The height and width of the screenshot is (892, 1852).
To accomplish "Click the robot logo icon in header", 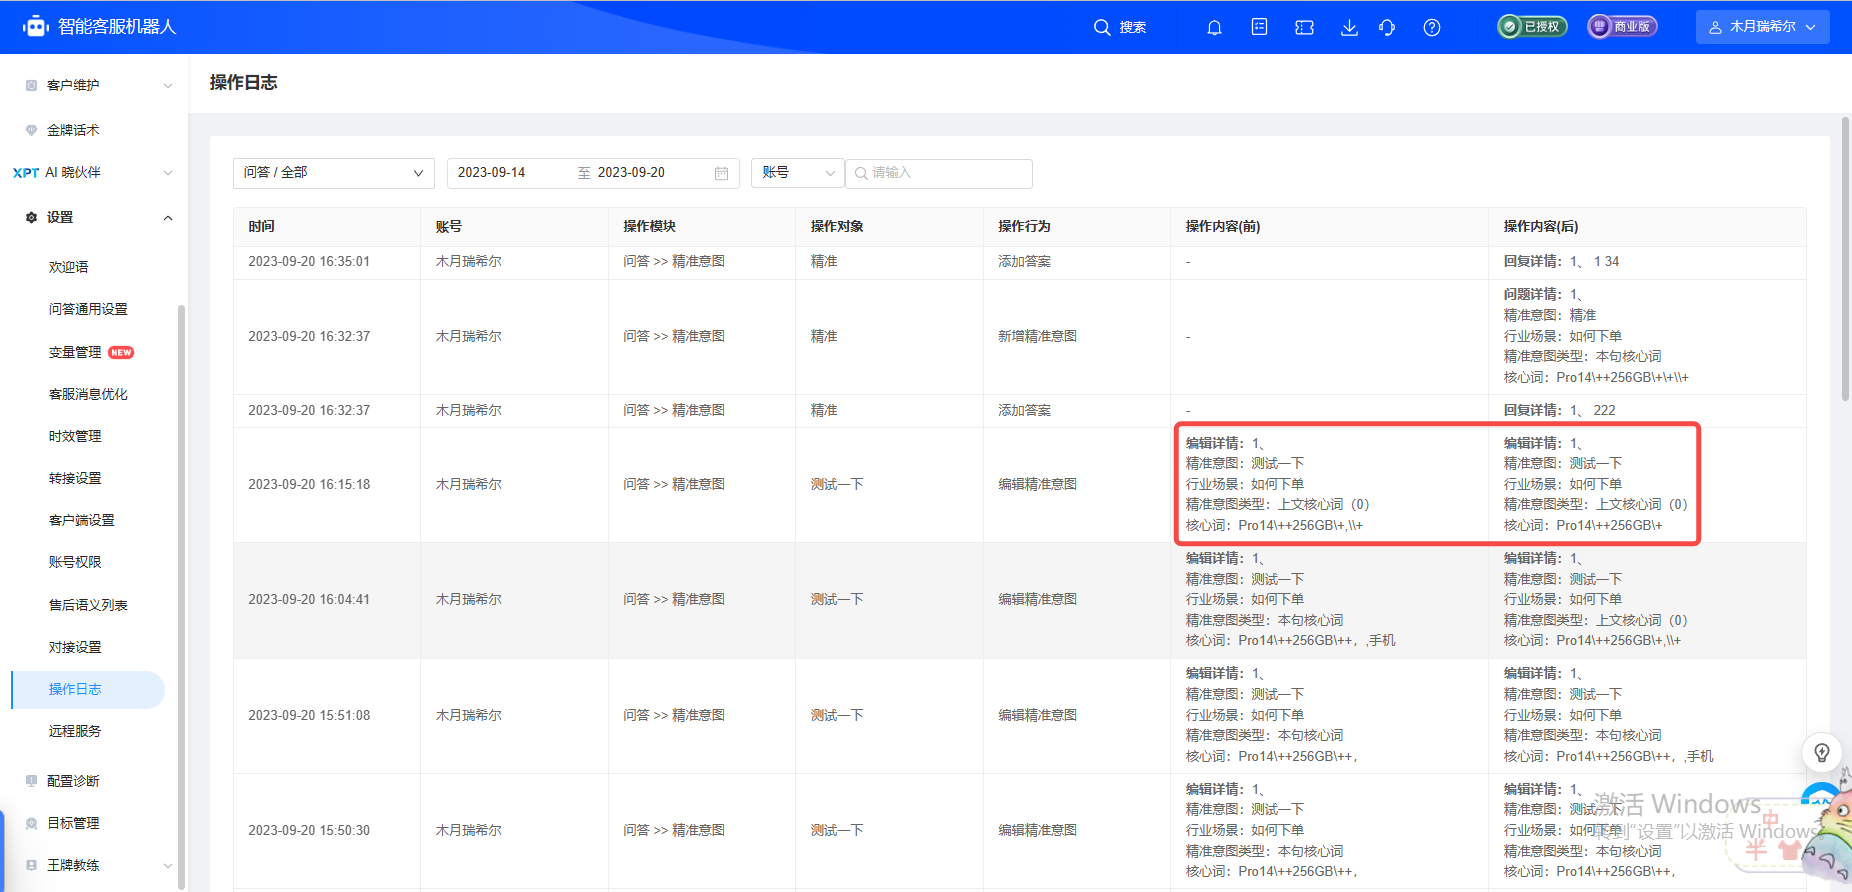I will pyautogui.click(x=36, y=27).
